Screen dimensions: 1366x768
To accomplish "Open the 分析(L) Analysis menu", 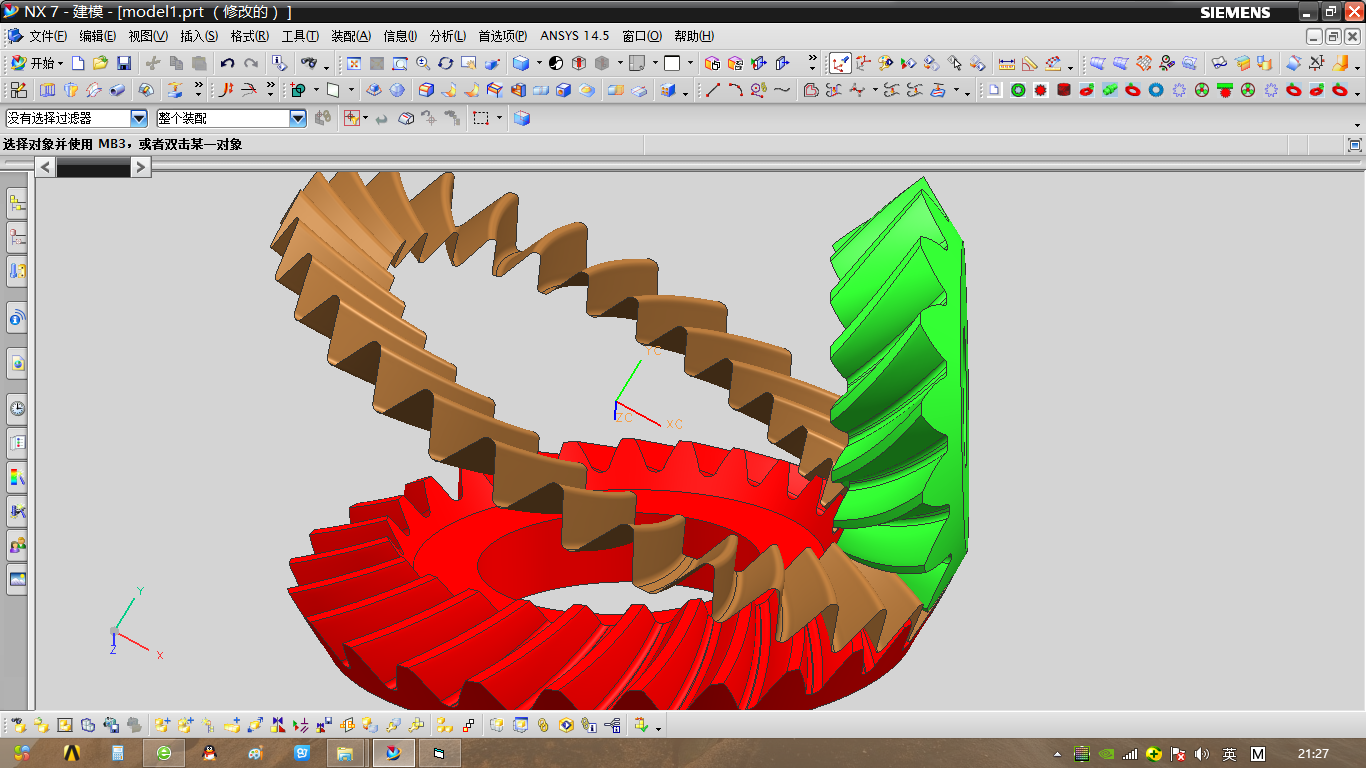I will tap(448, 36).
